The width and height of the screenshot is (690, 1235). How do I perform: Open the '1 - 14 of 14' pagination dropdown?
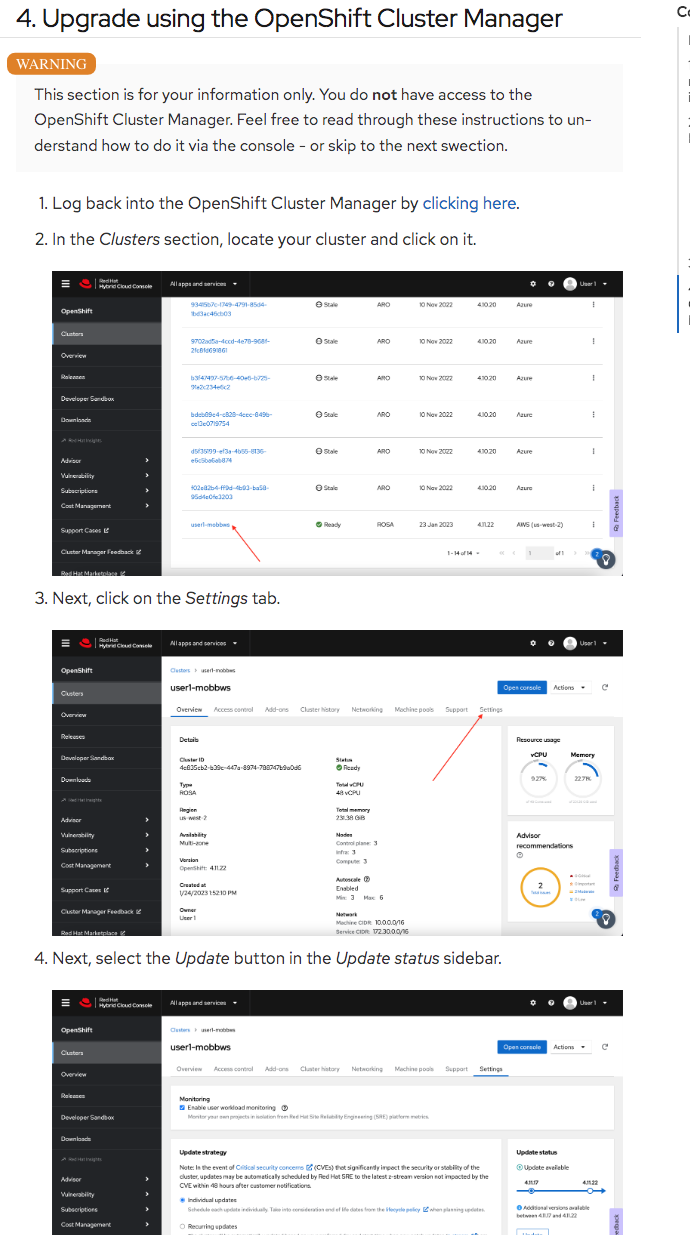click(x=463, y=553)
